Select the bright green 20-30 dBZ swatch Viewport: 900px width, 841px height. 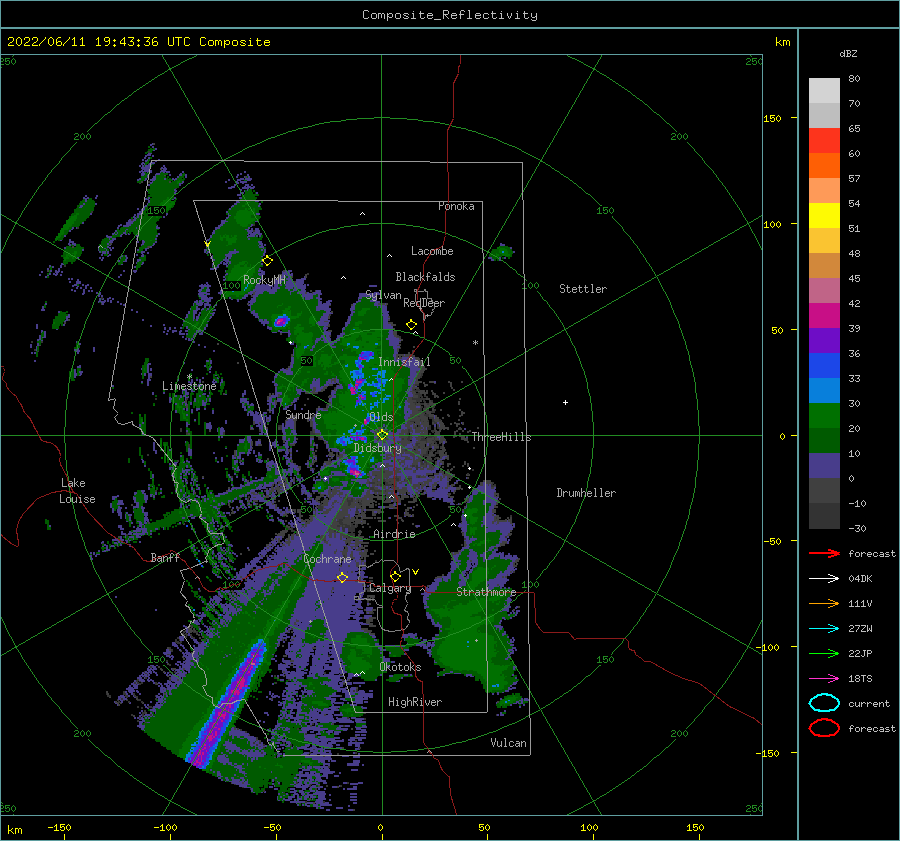tap(824, 416)
